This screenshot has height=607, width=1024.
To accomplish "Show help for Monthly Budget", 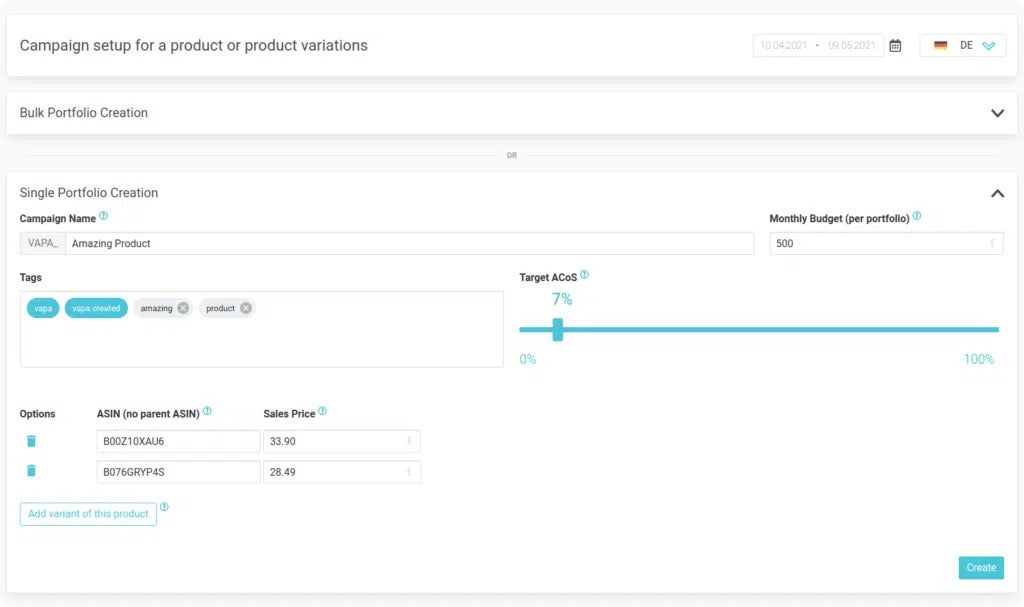I will (x=917, y=216).
